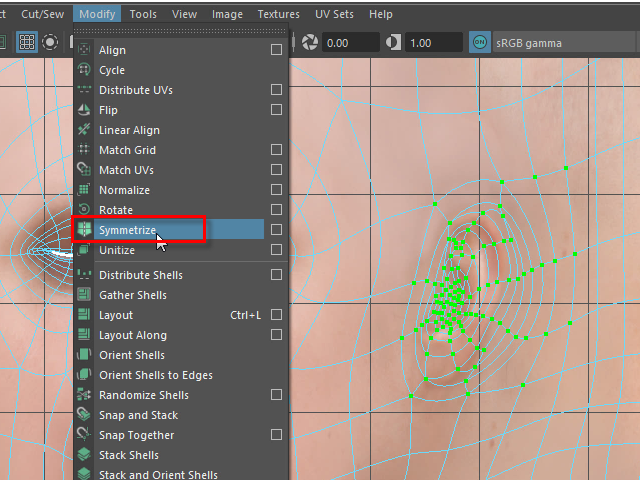Choose Gather Shells from the menu
This screenshot has width=640, height=480.
133,295
